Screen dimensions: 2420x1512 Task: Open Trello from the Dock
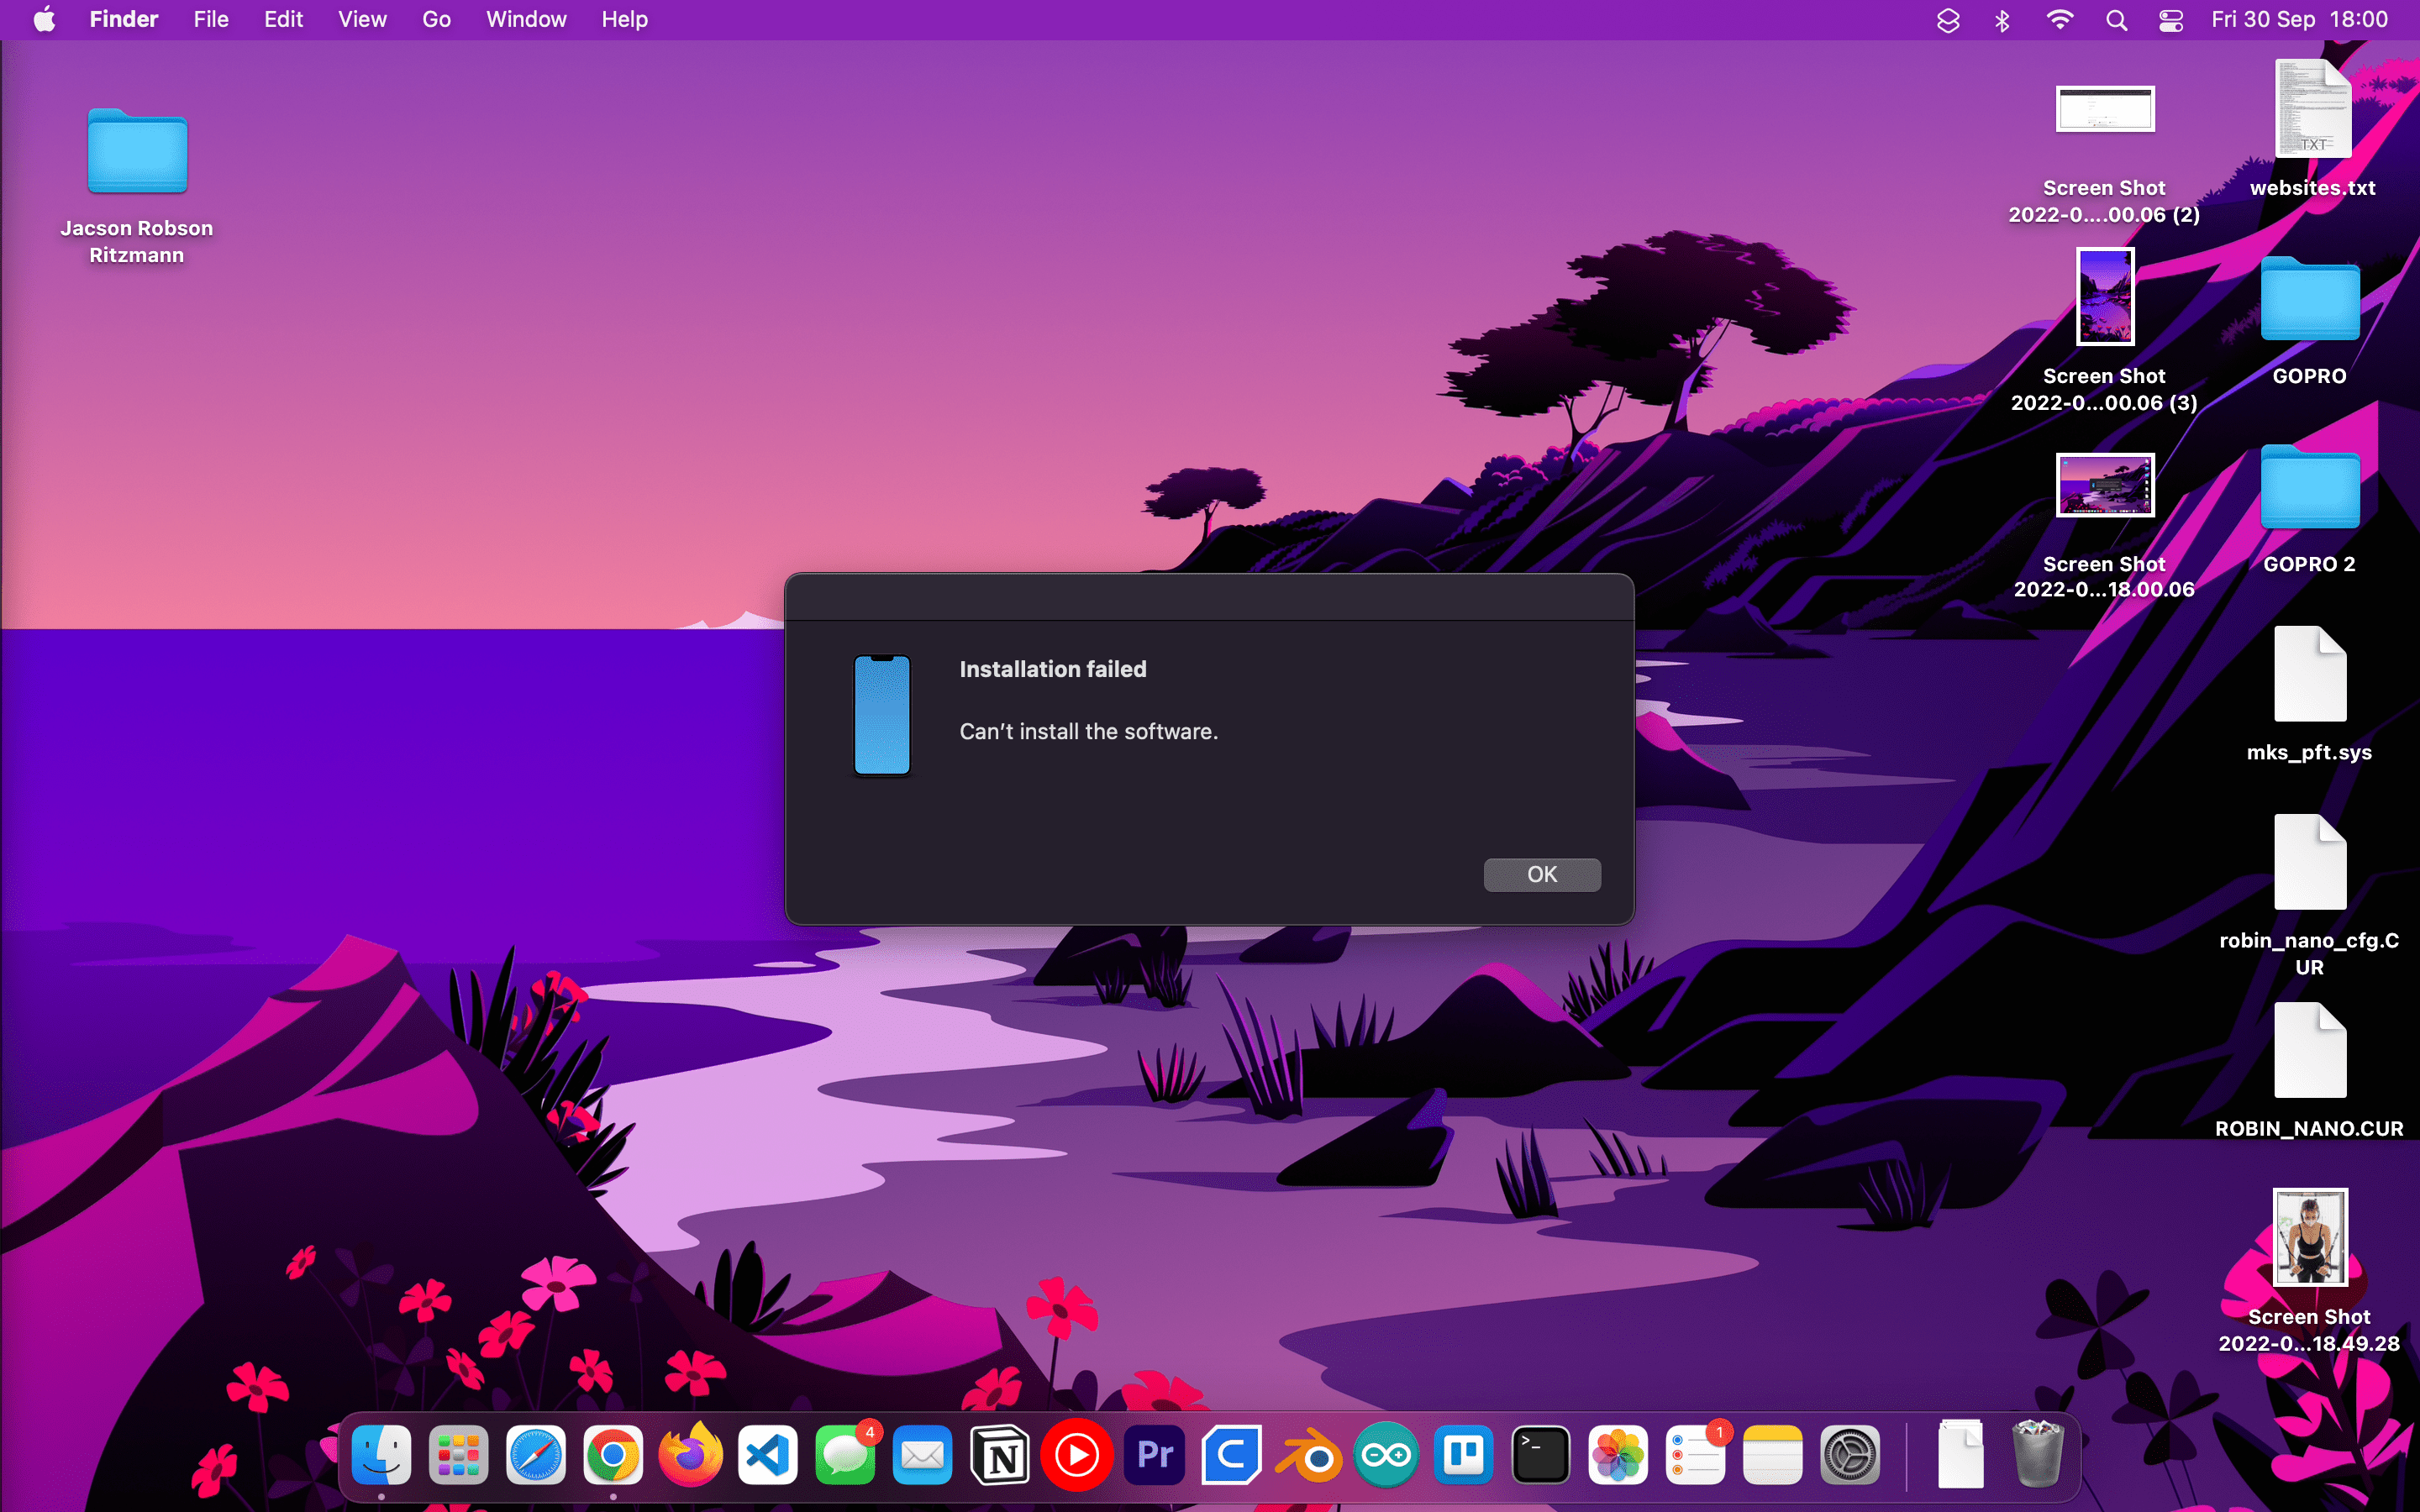[1462, 1456]
